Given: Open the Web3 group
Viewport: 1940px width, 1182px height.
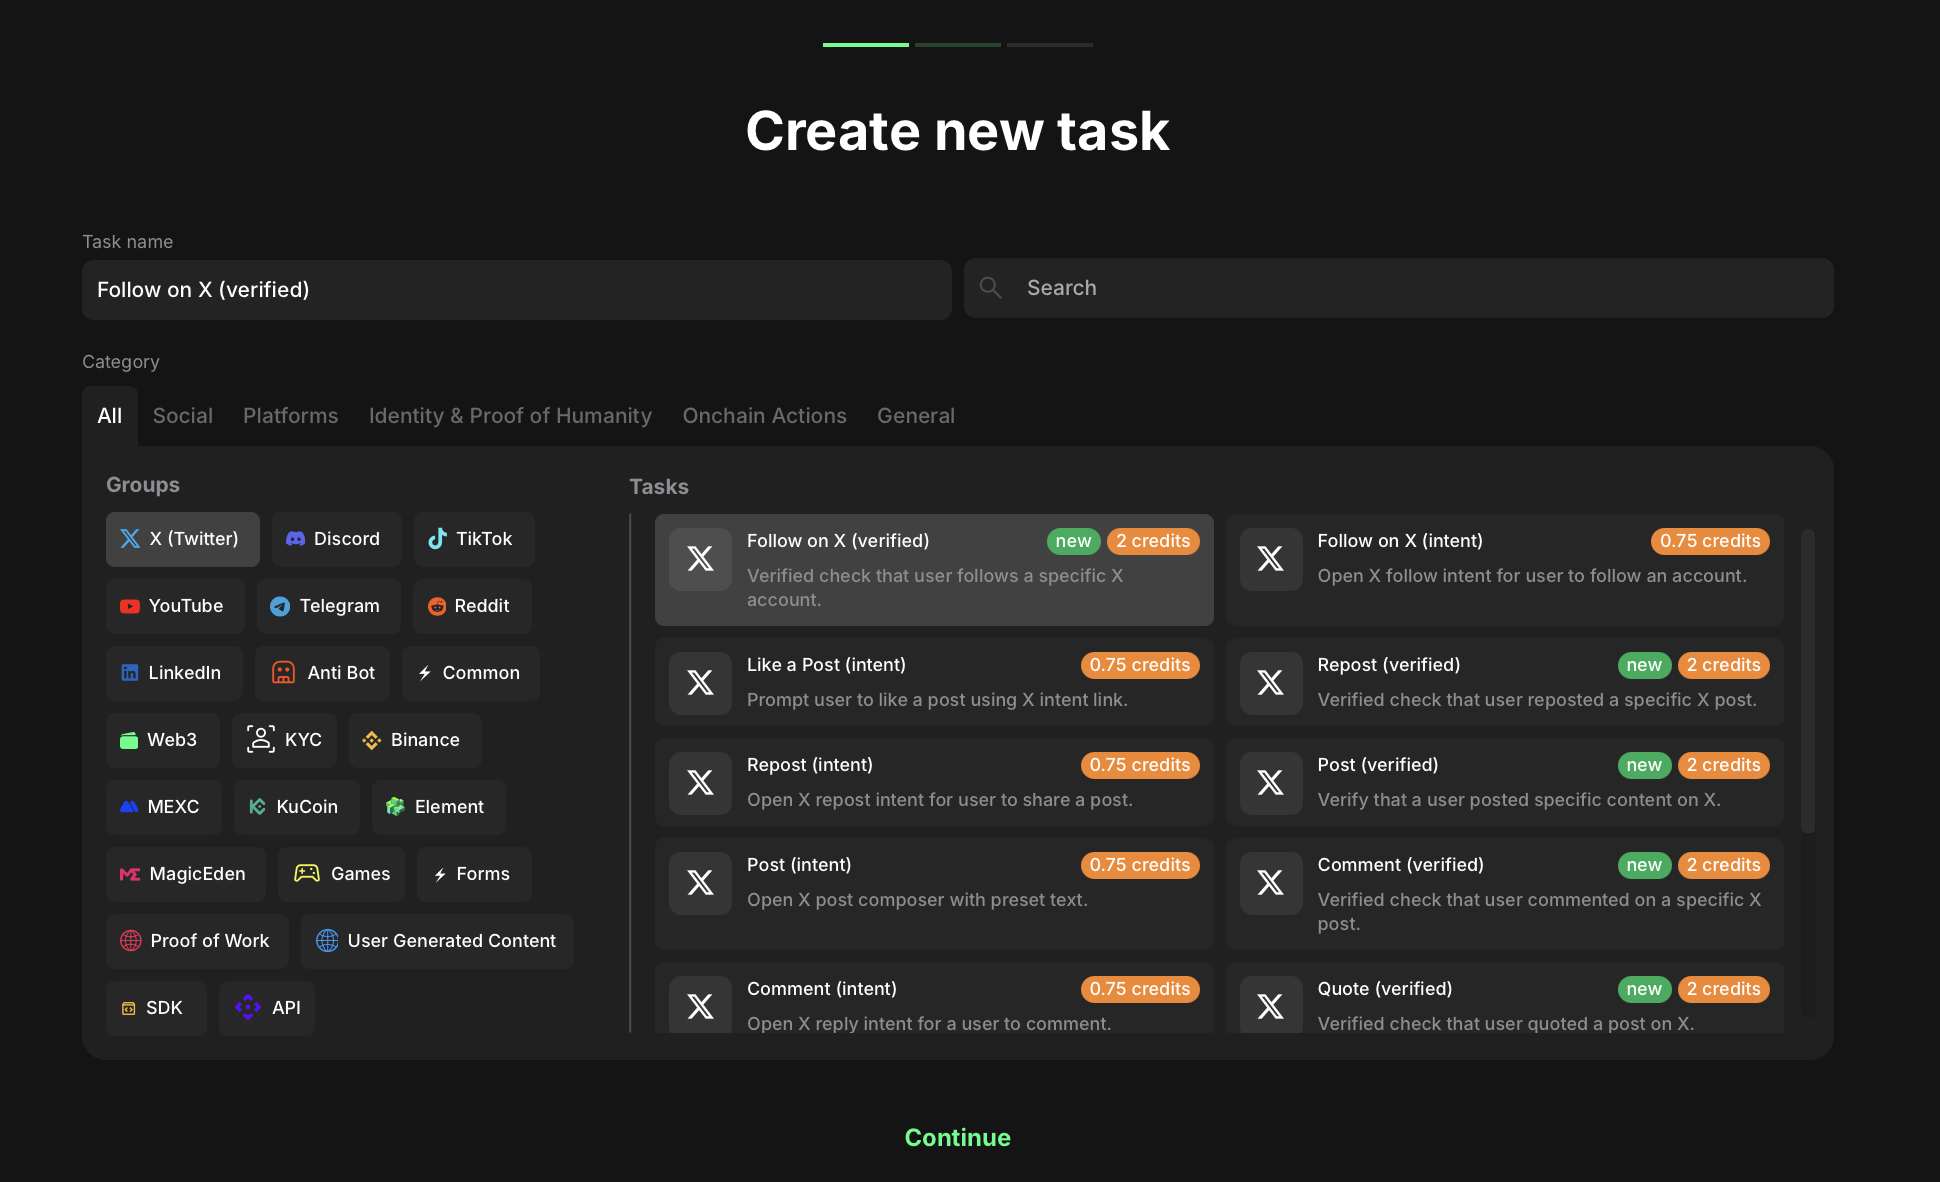Looking at the screenshot, I should tap(163, 740).
